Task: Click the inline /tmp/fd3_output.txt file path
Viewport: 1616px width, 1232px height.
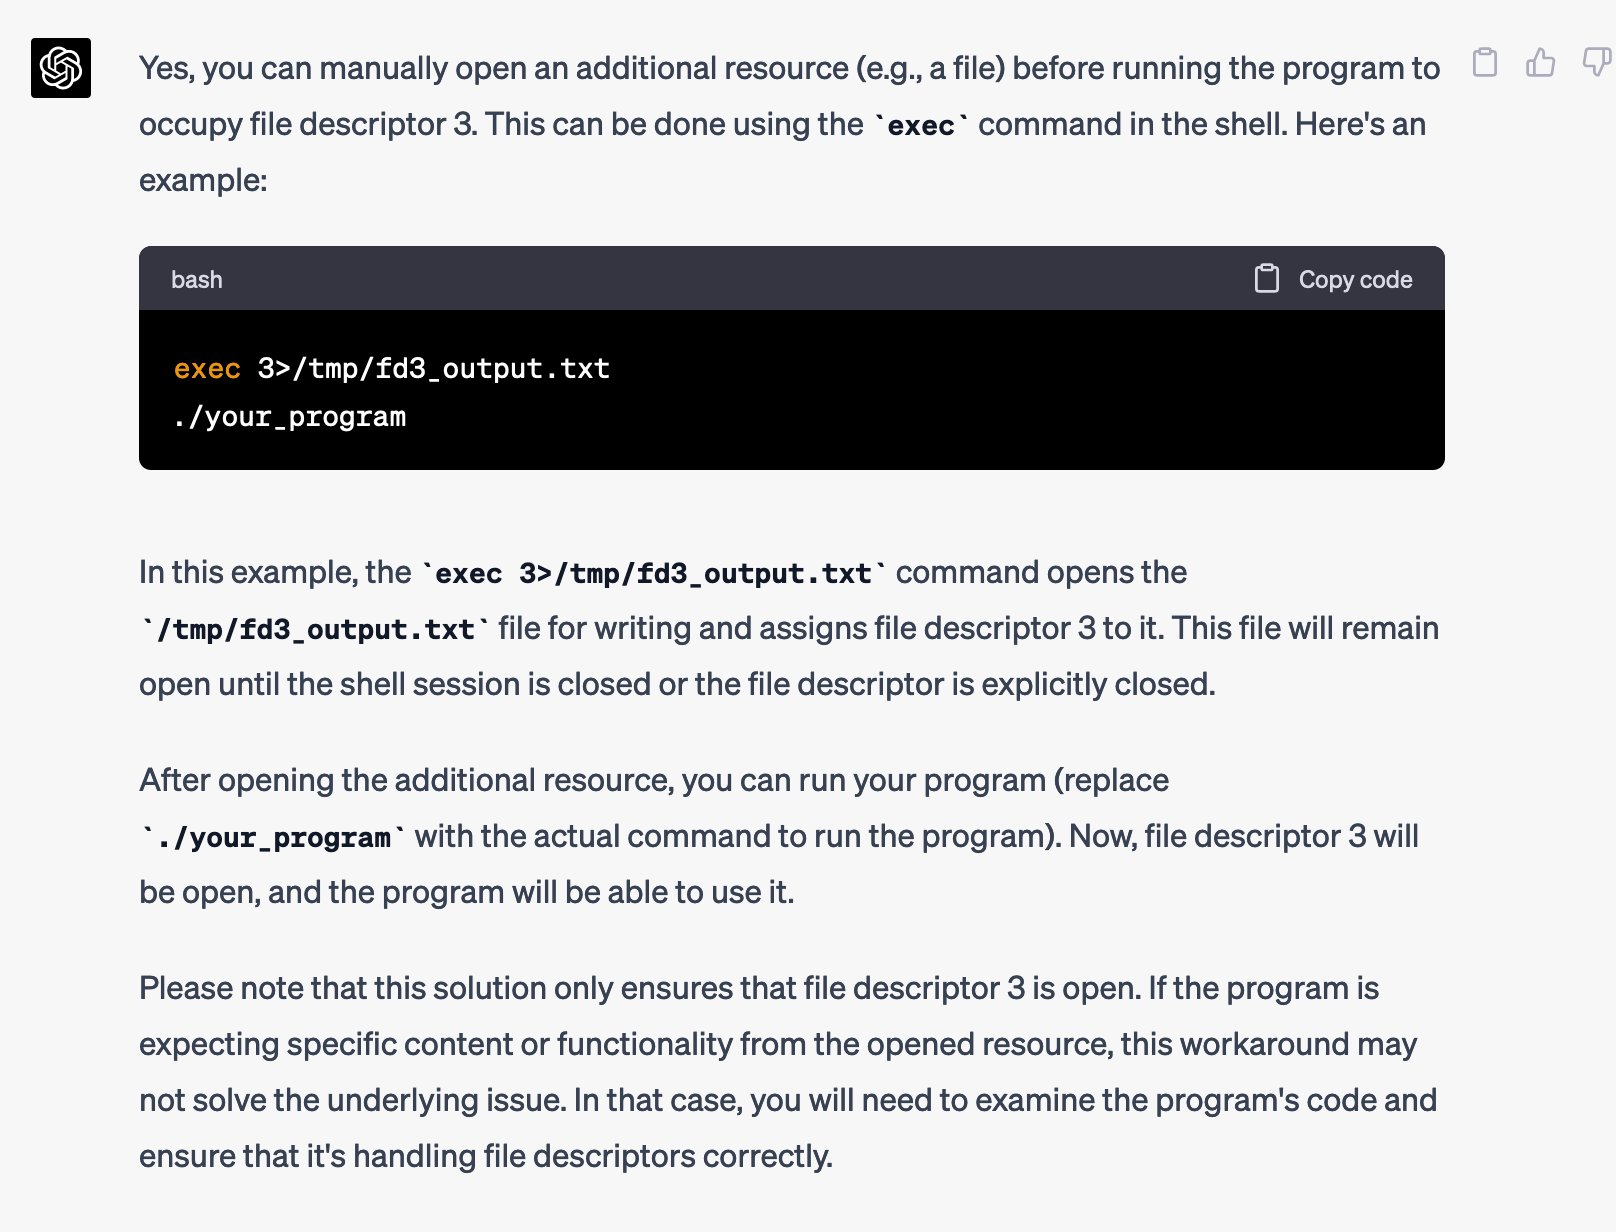Action: 316,629
